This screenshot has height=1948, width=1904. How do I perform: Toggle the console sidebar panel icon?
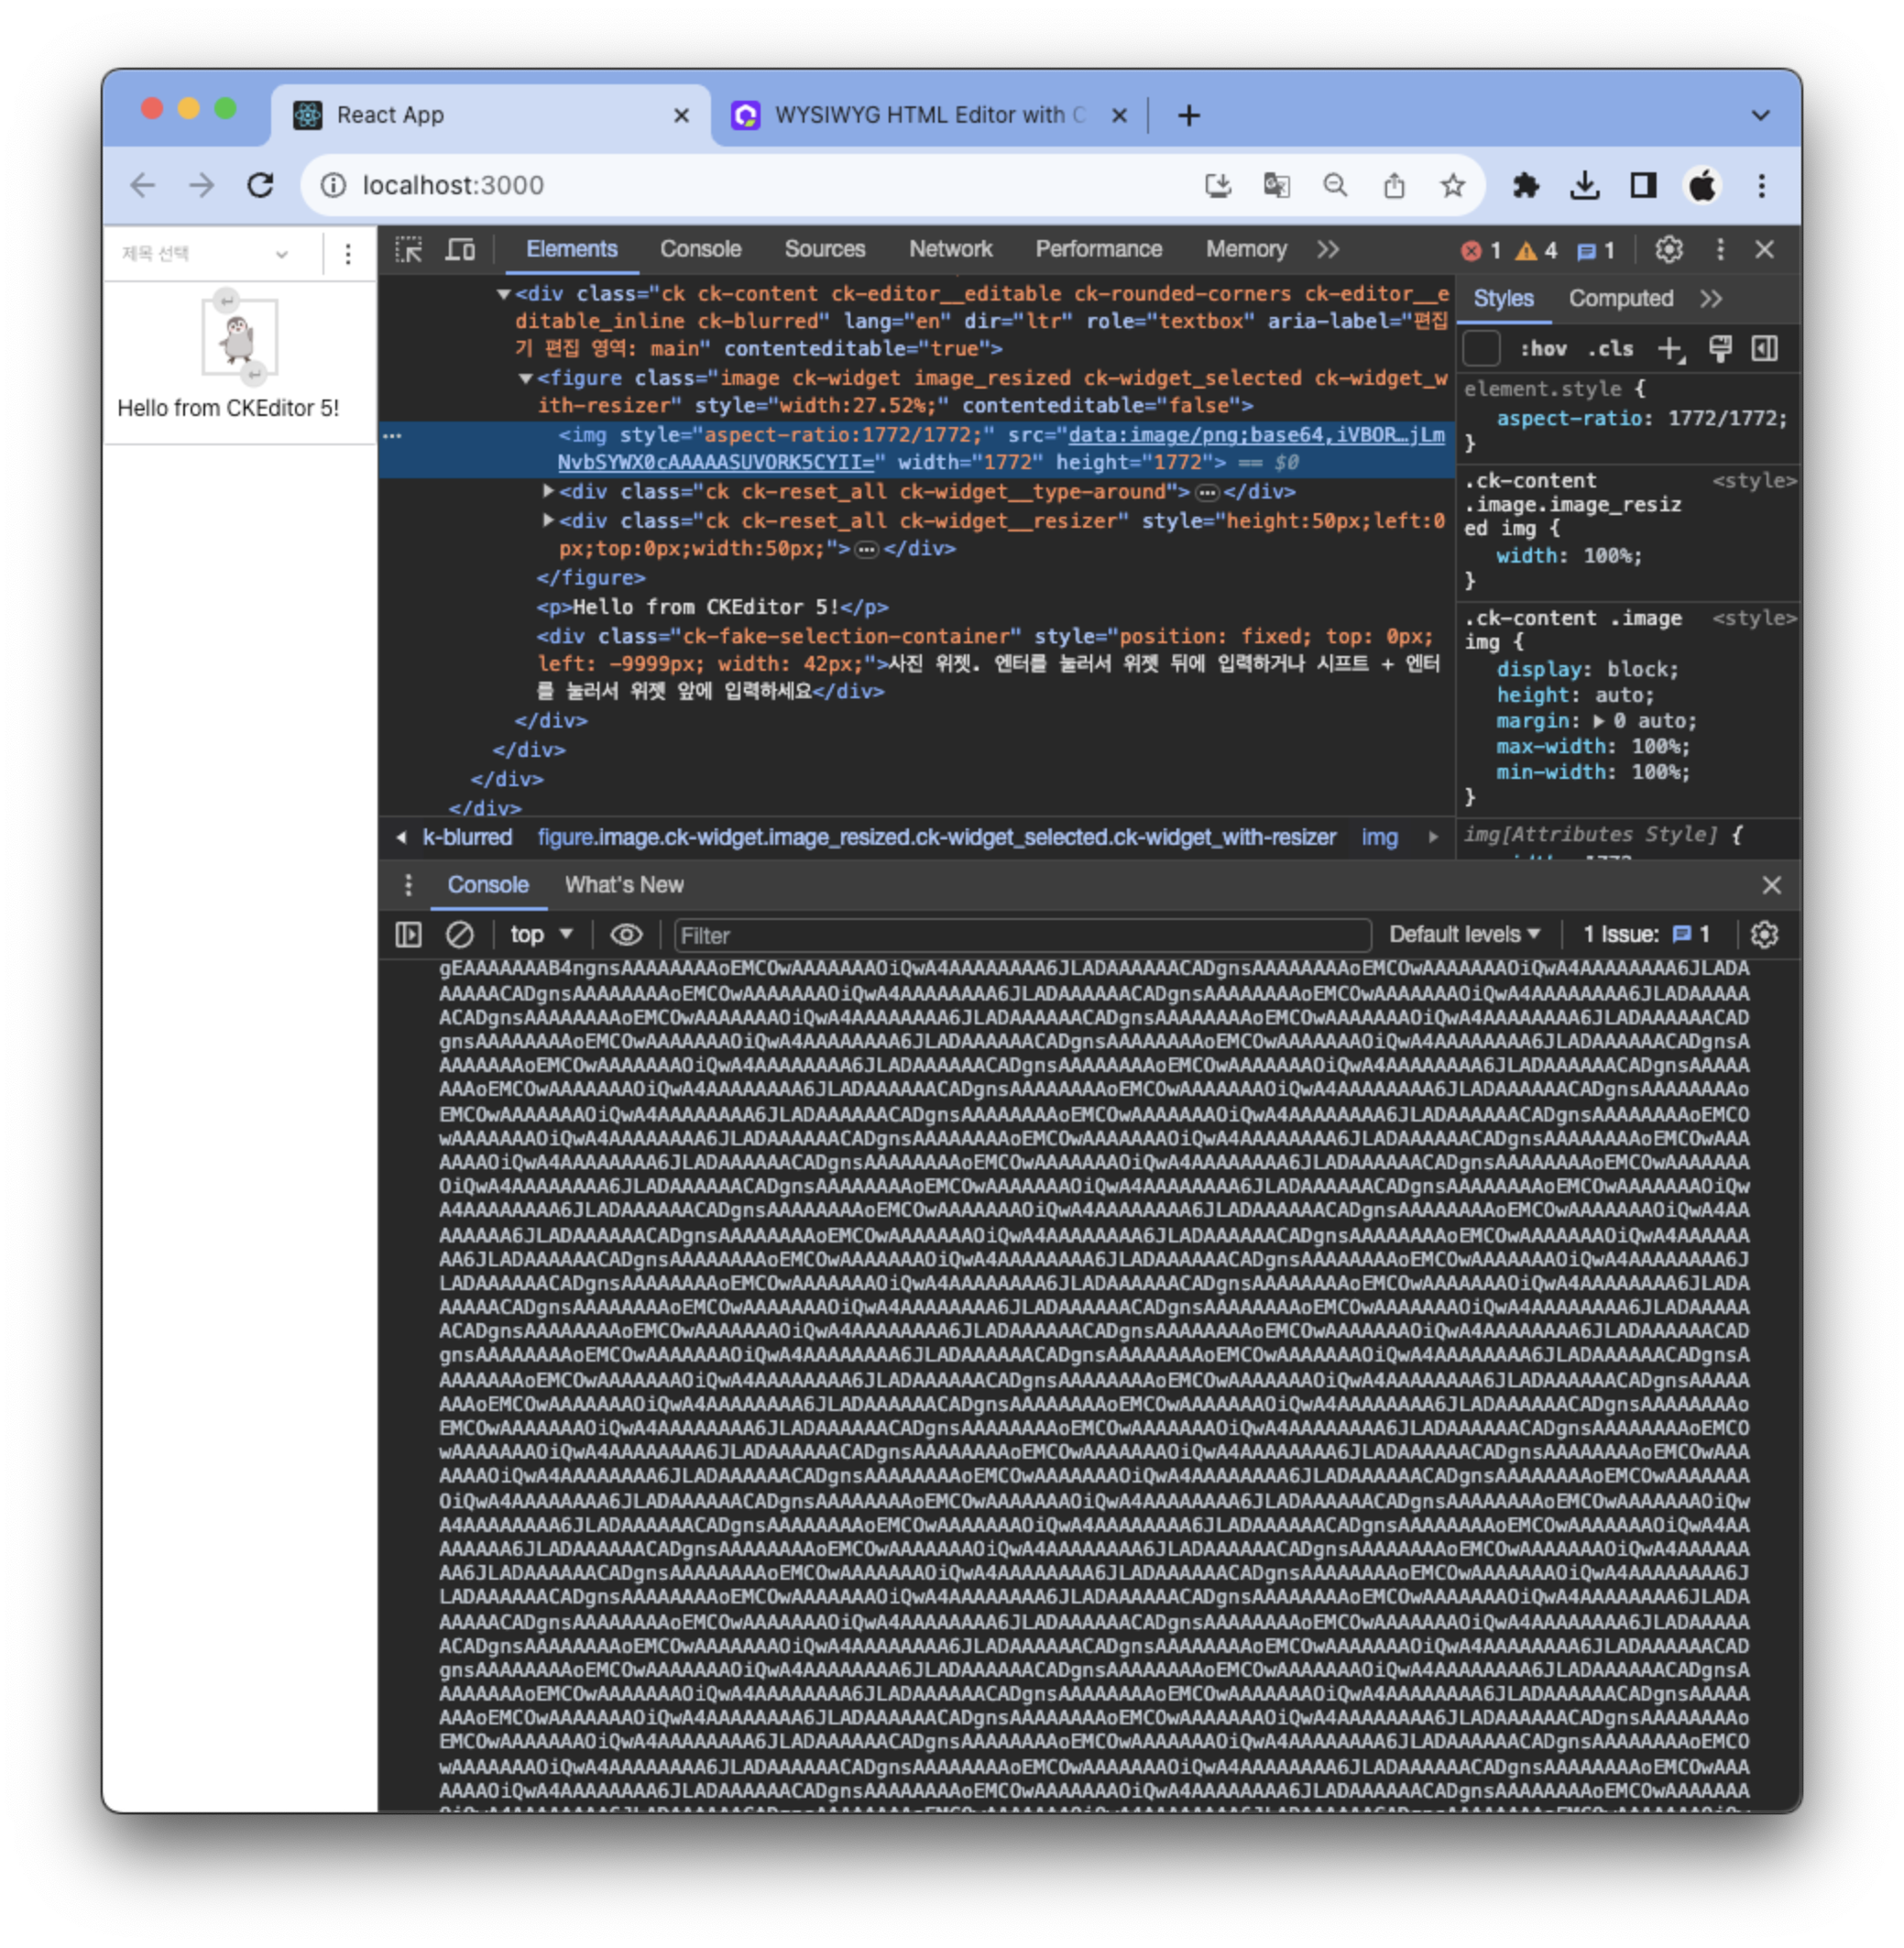click(x=408, y=935)
